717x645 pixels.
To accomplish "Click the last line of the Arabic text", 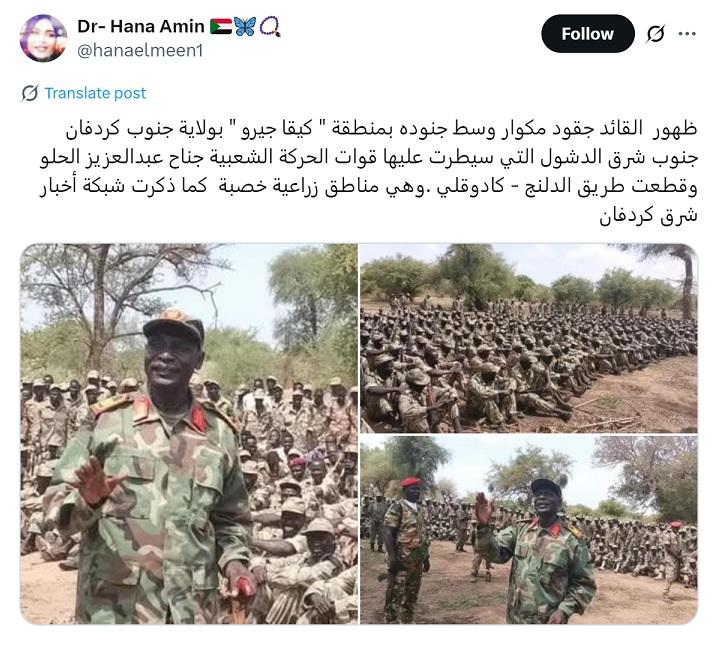I will pyautogui.click(x=648, y=215).
